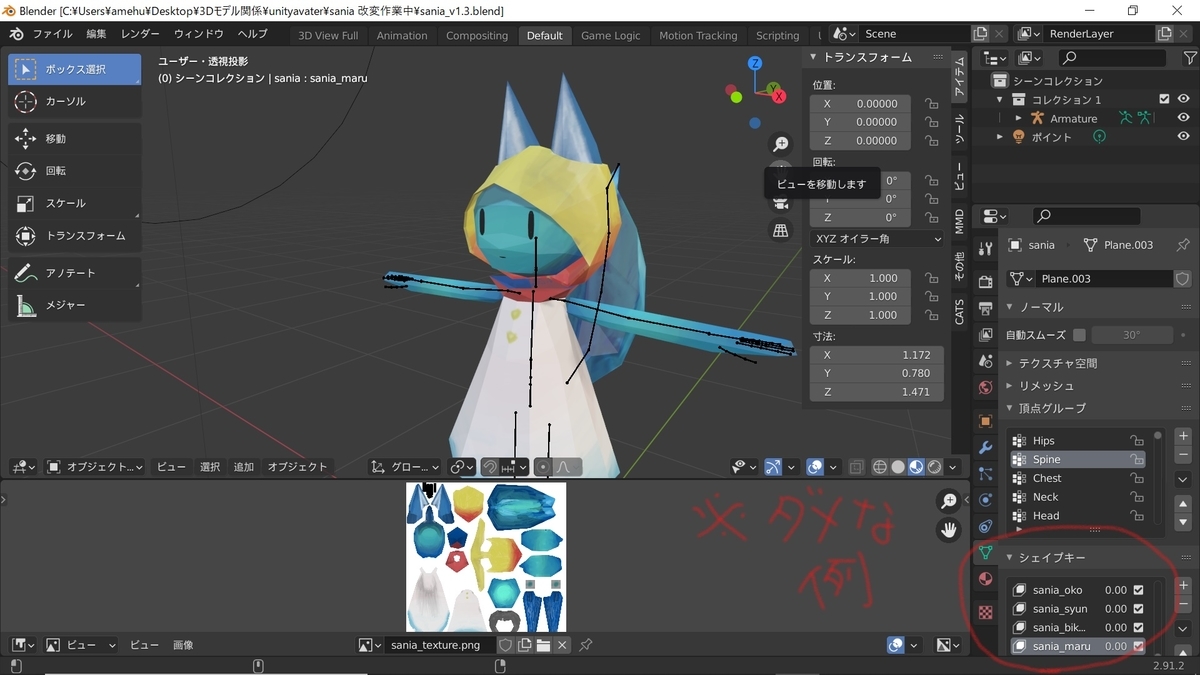Select the Transform (トランスフォーム) tool

(x=74, y=236)
